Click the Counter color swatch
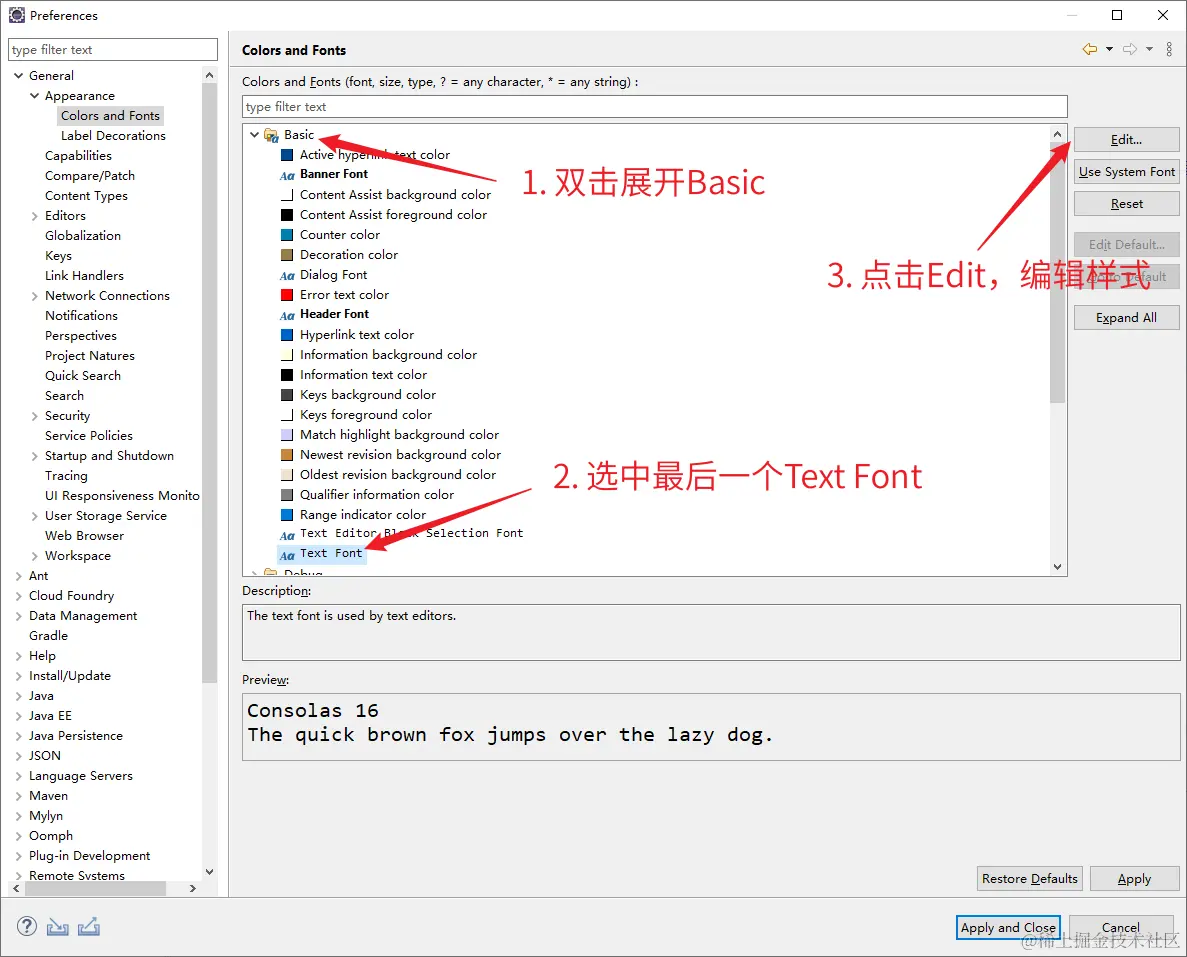The height and width of the screenshot is (957, 1187). coord(287,235)
